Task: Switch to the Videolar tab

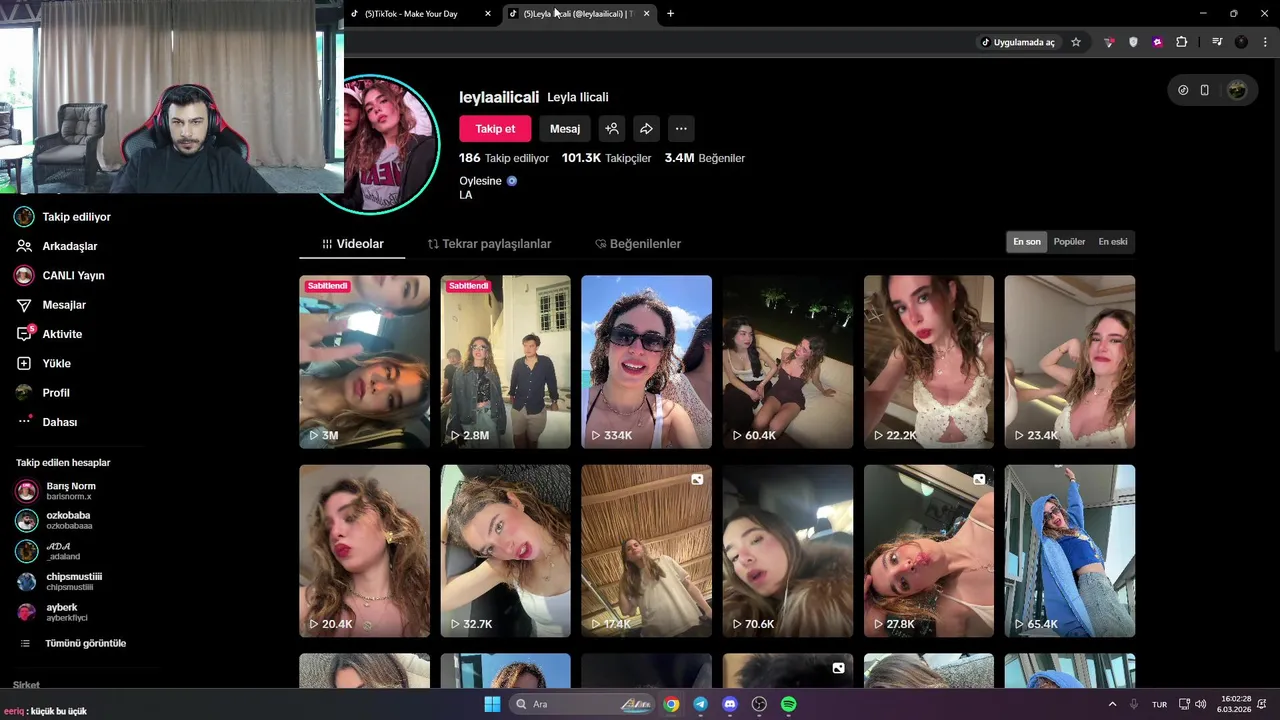Action: pyautogui.click(x=353, y=244)
